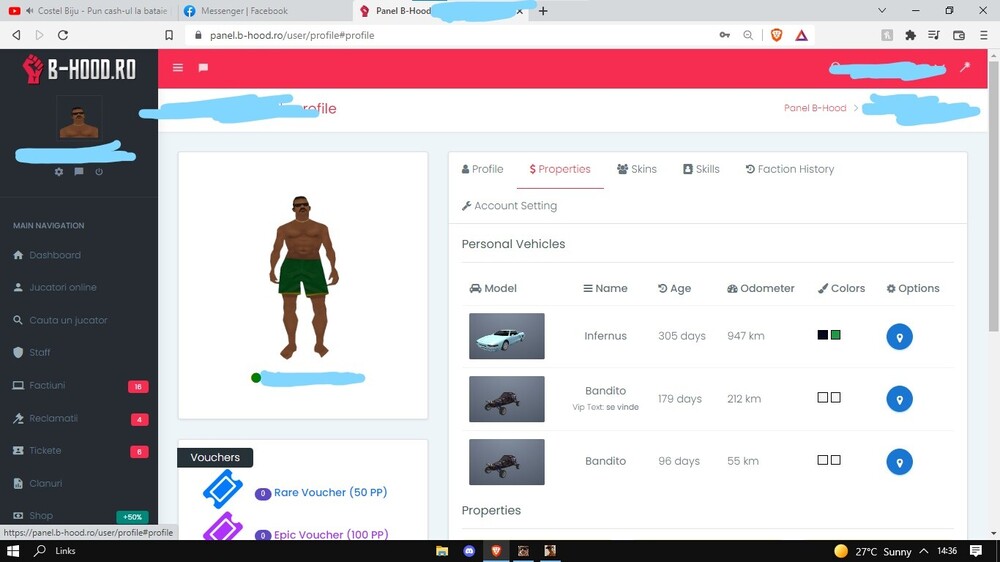Open the Account Setting tab
The width and height of the screenshot is (1000, 562).
[509, 205]
